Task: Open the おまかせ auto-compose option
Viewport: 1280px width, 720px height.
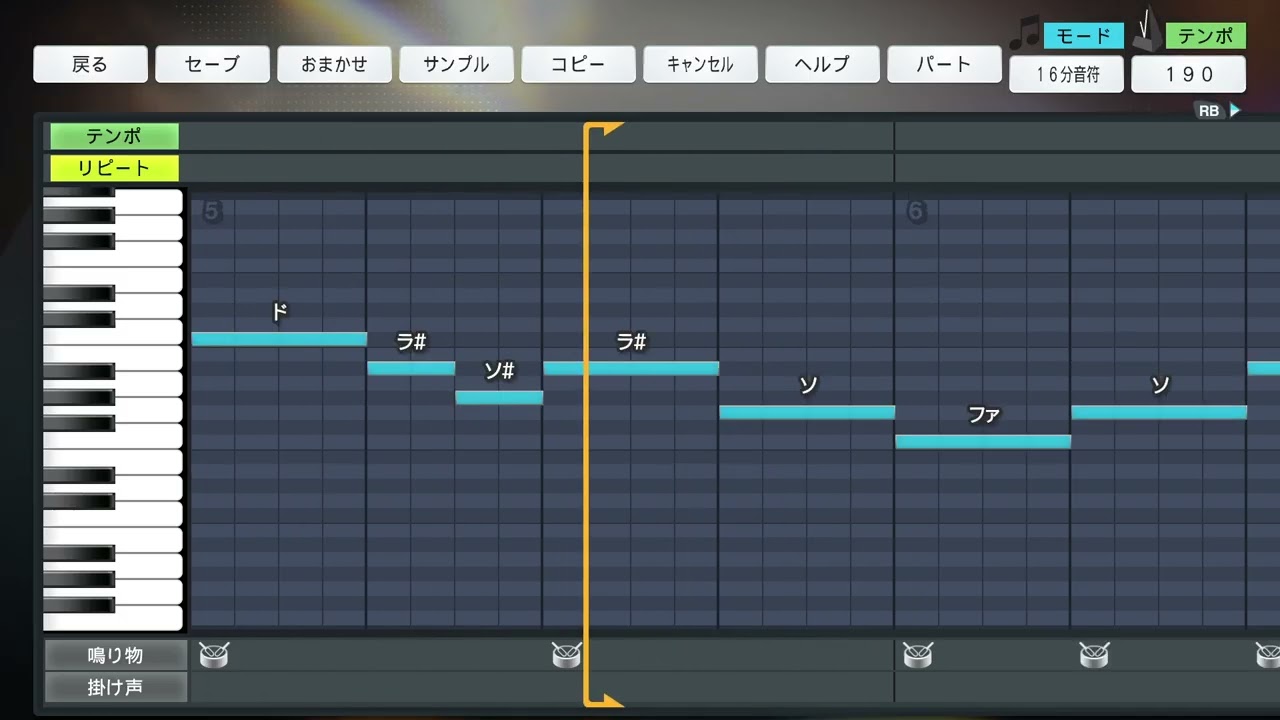Action: 334,64
